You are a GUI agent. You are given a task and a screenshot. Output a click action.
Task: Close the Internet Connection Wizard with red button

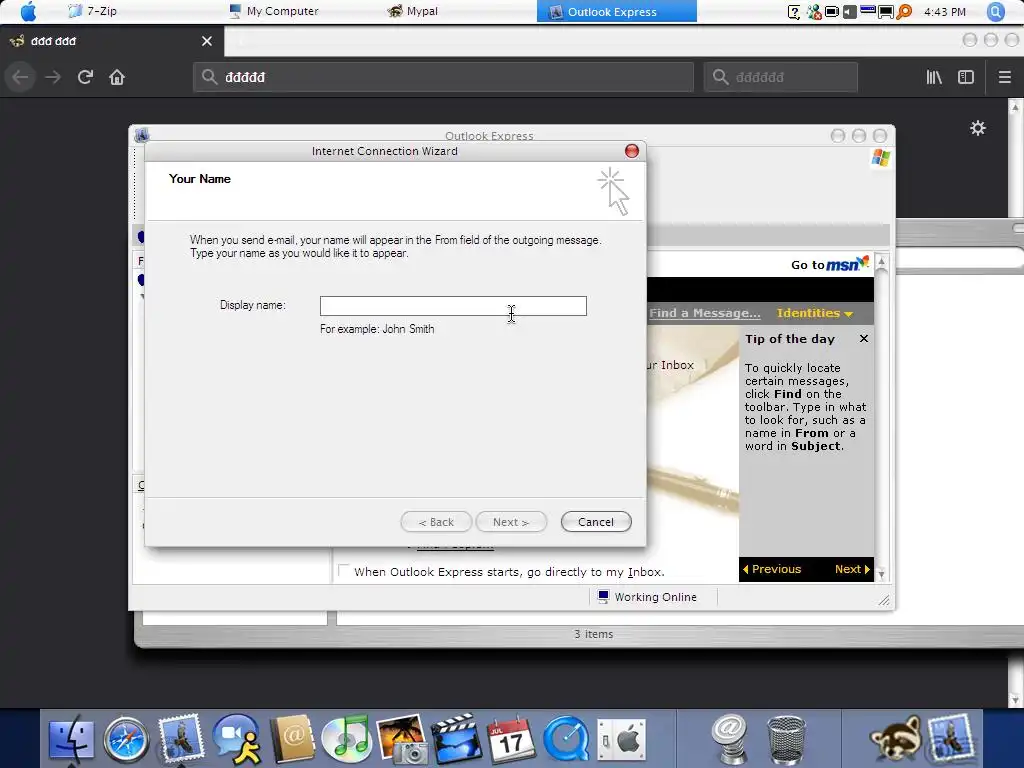tap(632, 151)
